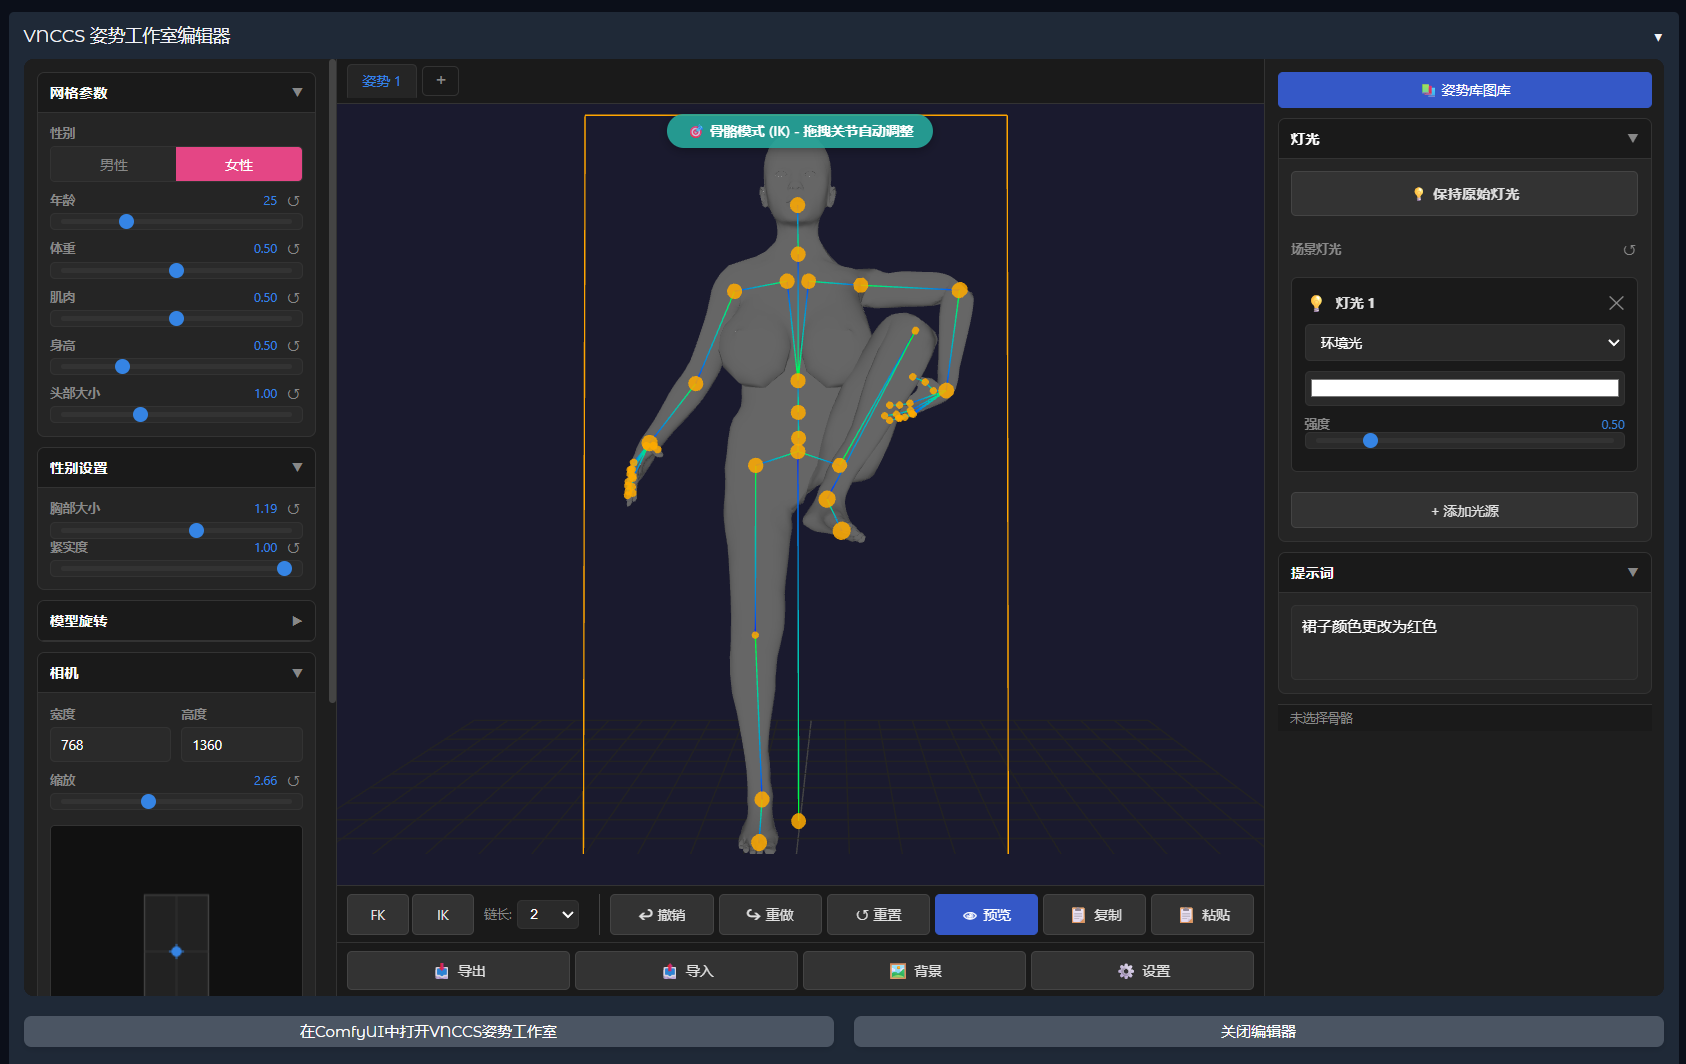Open 设置 with the gear button

click(1142, 971)
